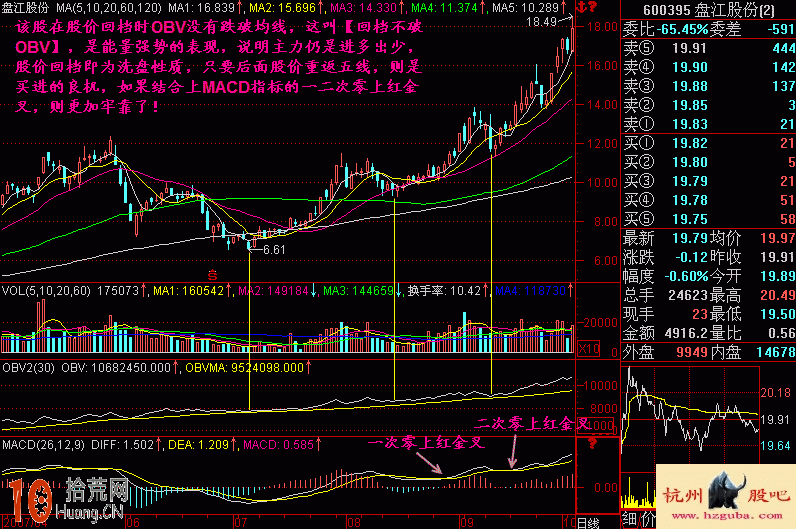796x529 pixels.
Task: Select the MA(5,10,20,60,120) indicator label
Action: 109,8
